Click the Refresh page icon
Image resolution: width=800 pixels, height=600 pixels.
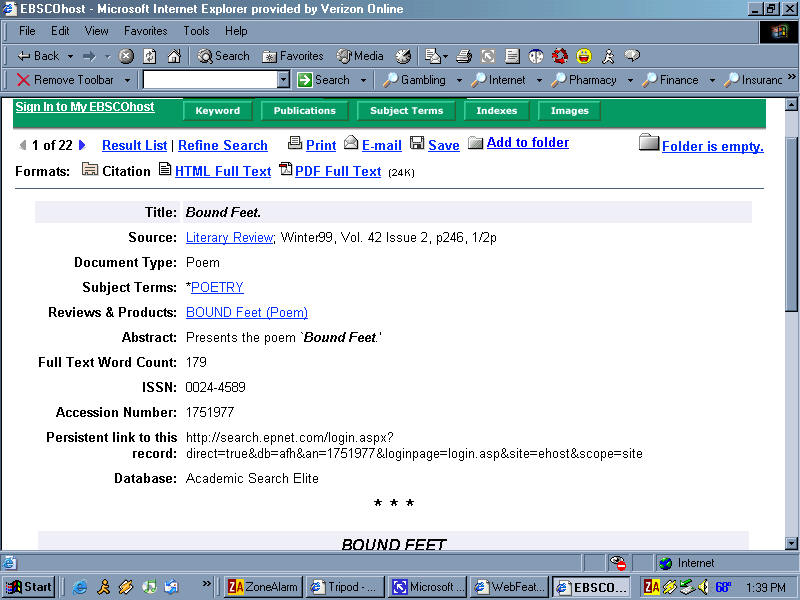(150, 56)
